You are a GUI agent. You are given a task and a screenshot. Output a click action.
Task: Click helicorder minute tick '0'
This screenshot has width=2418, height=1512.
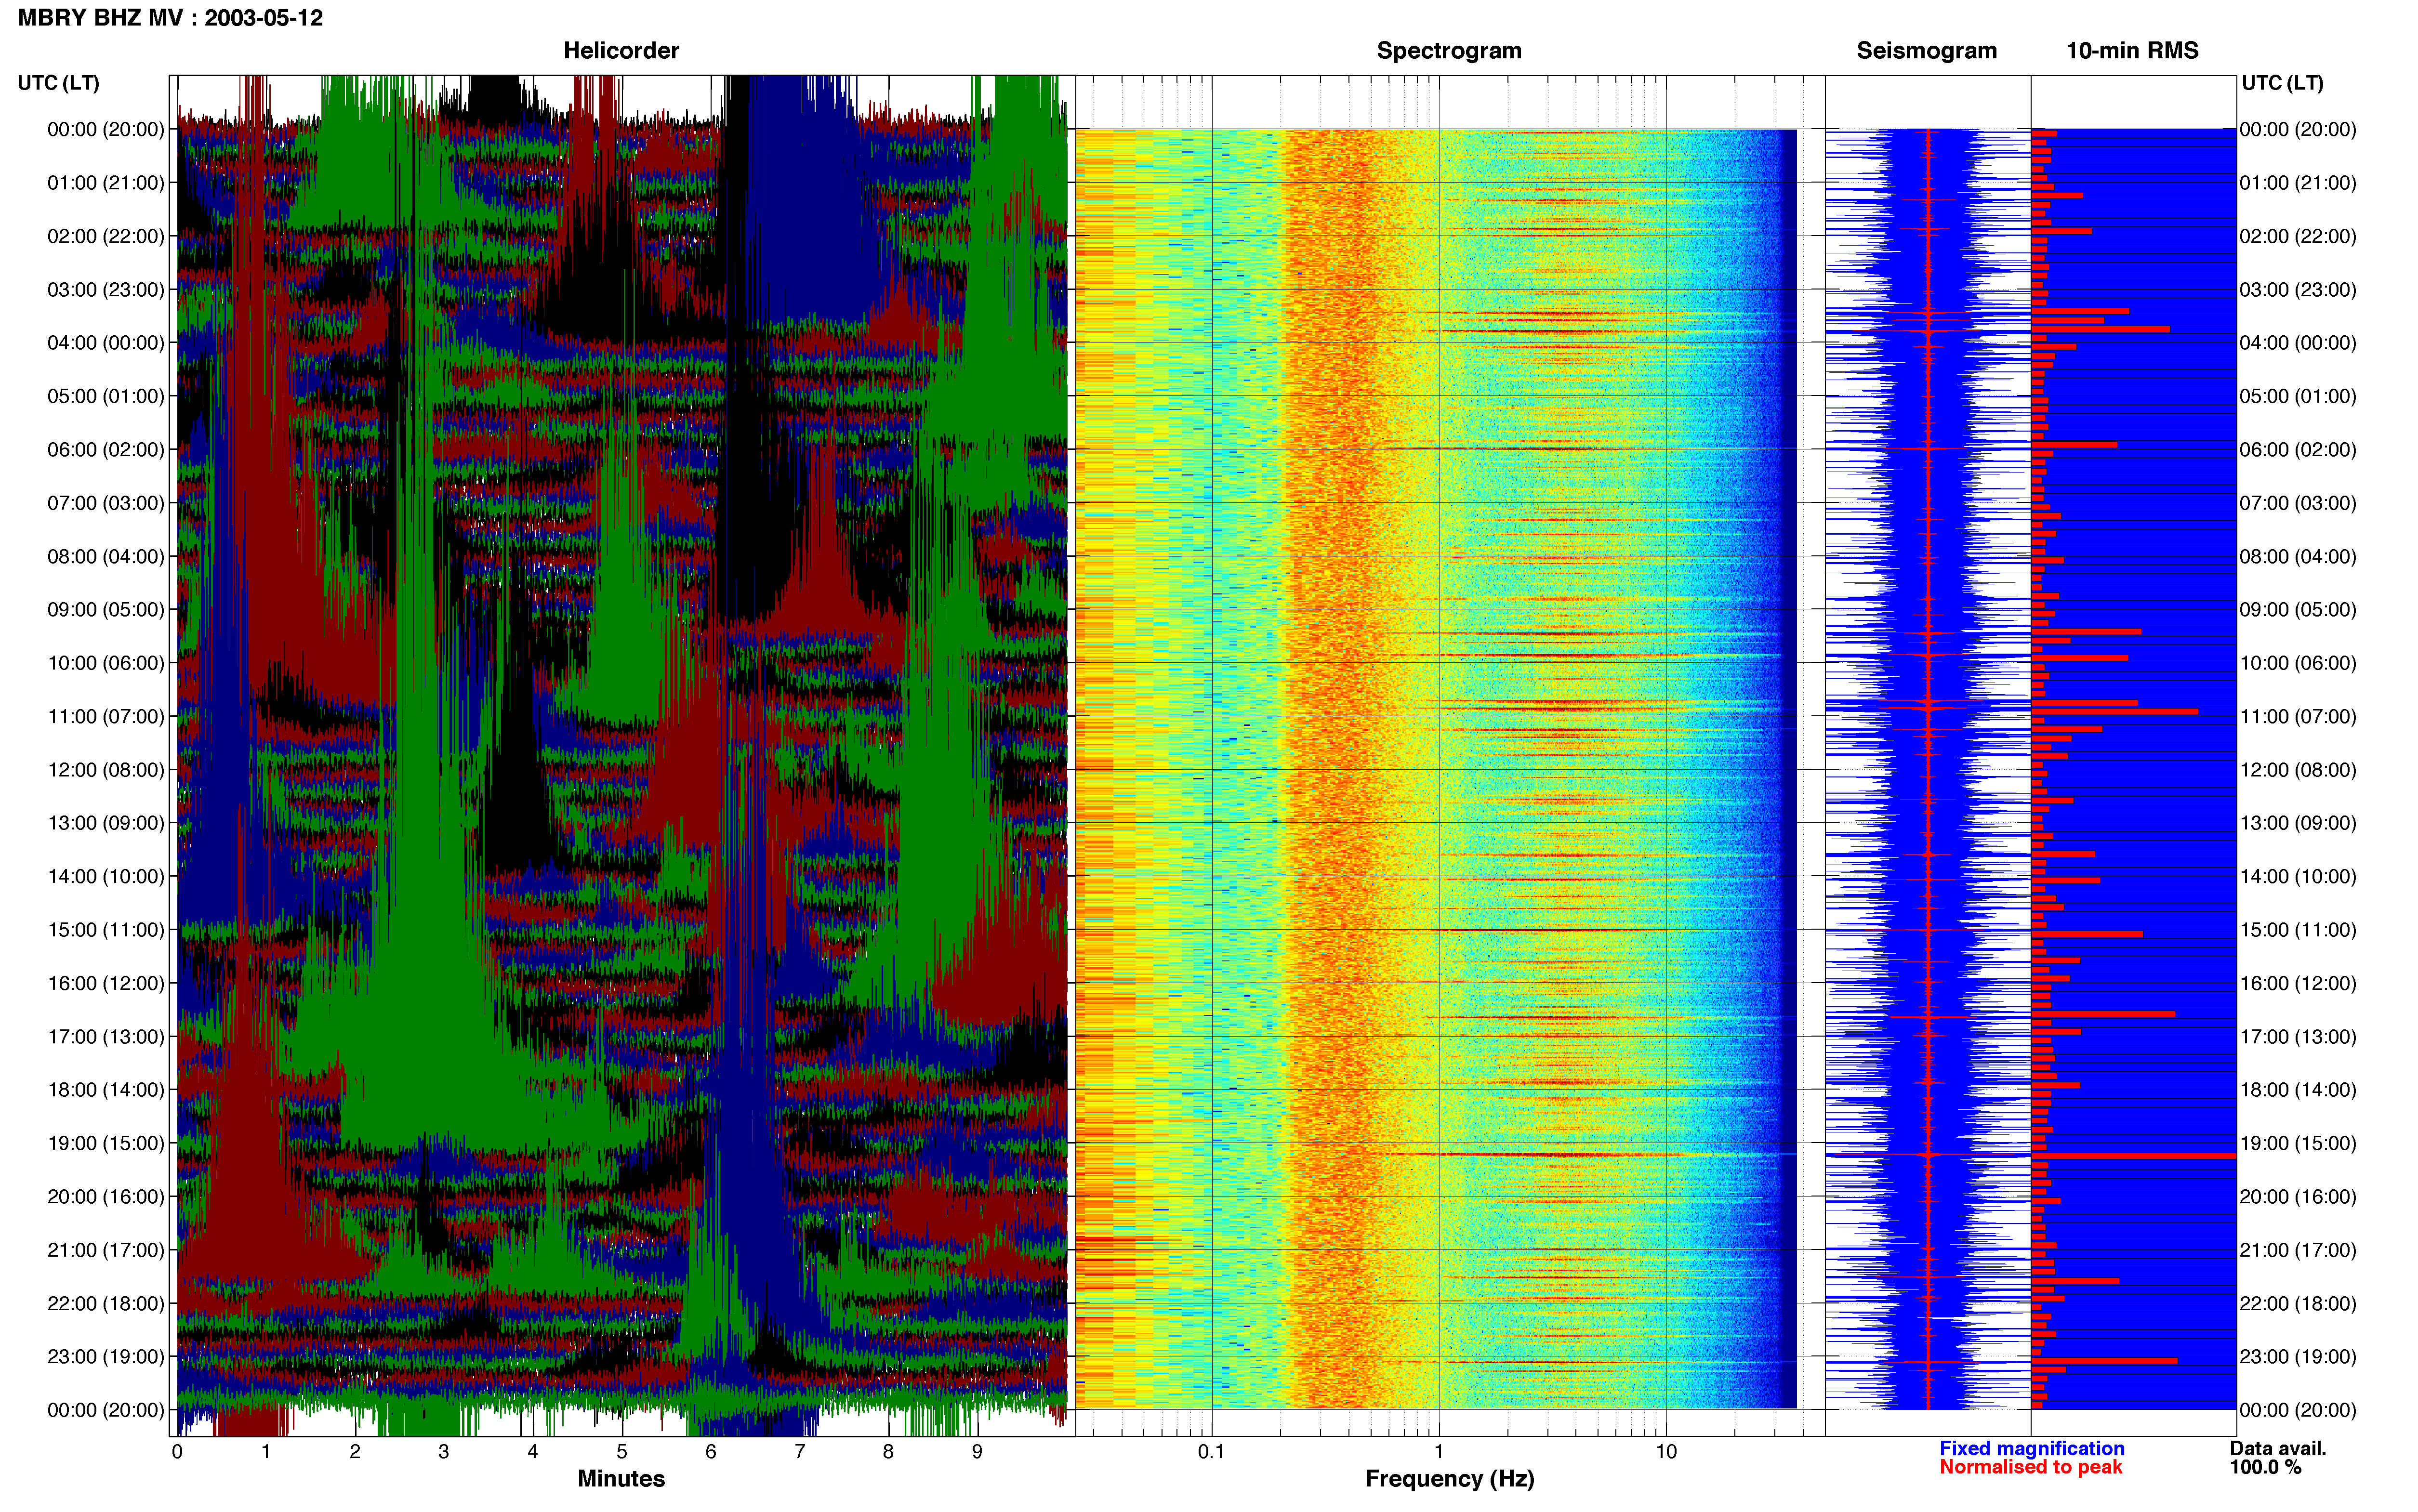pos(177,1452)
